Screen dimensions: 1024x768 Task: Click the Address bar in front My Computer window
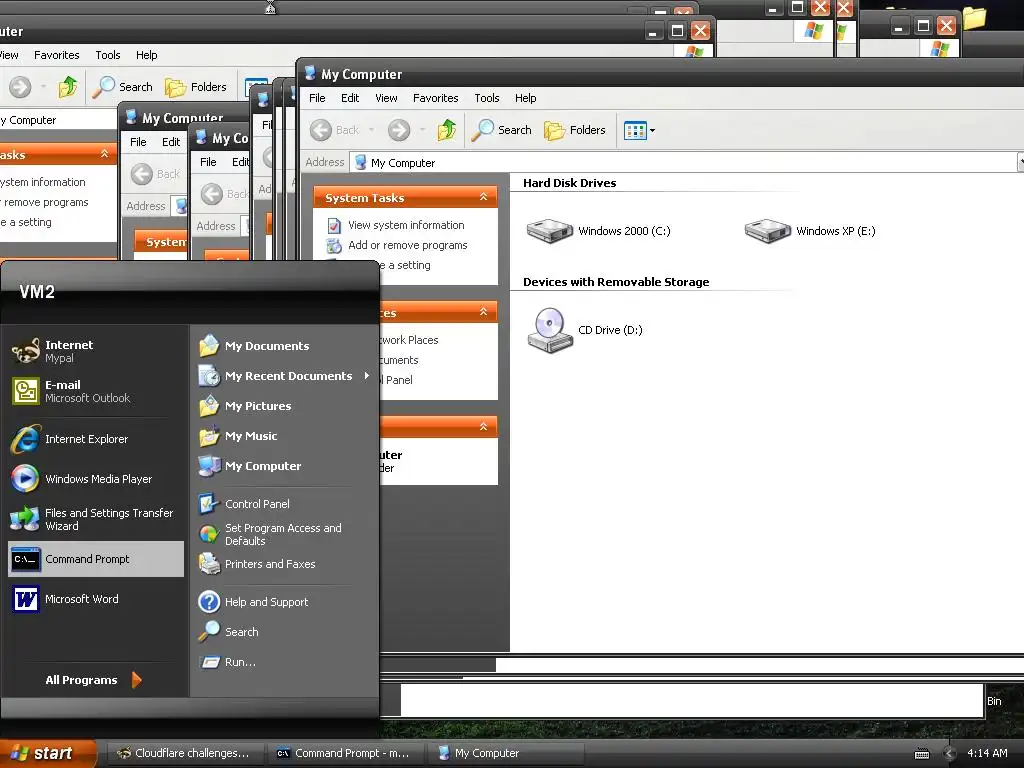click(x=684, y=163)
